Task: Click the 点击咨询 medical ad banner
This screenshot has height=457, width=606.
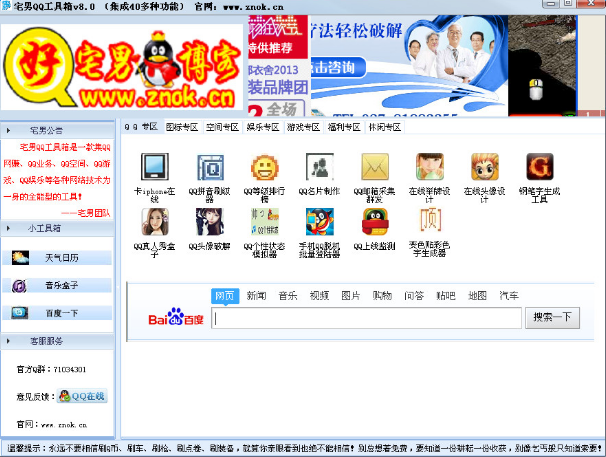Action: pos(409,66)
